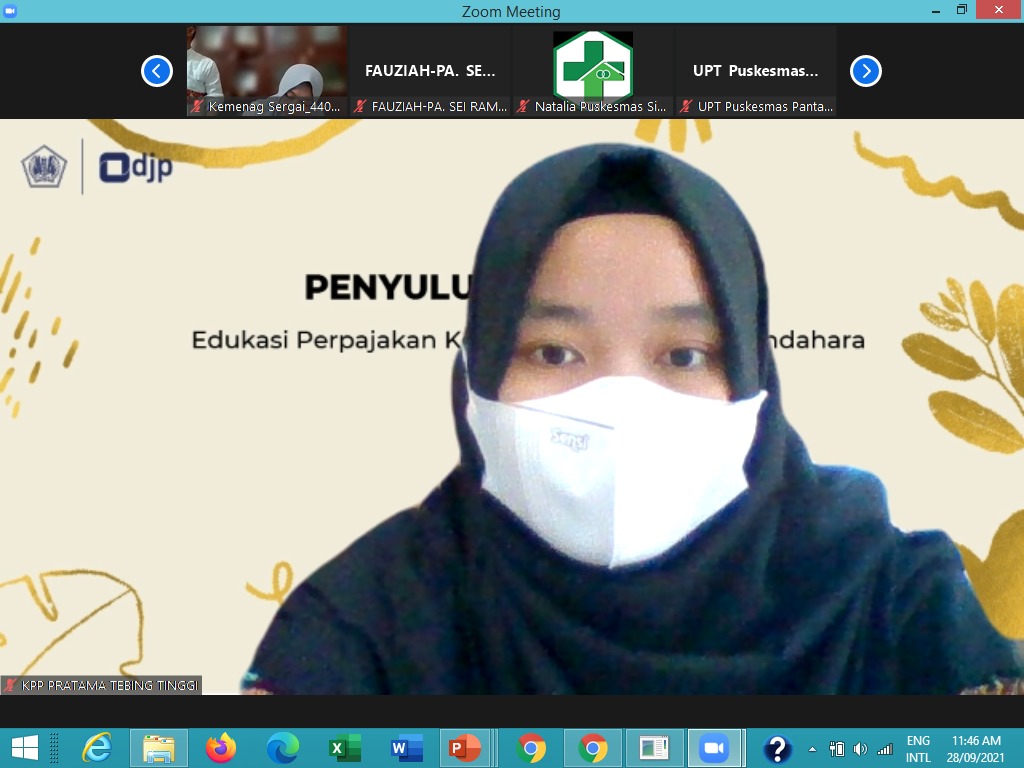Show previous participants with left arrow

click(157, 71)
